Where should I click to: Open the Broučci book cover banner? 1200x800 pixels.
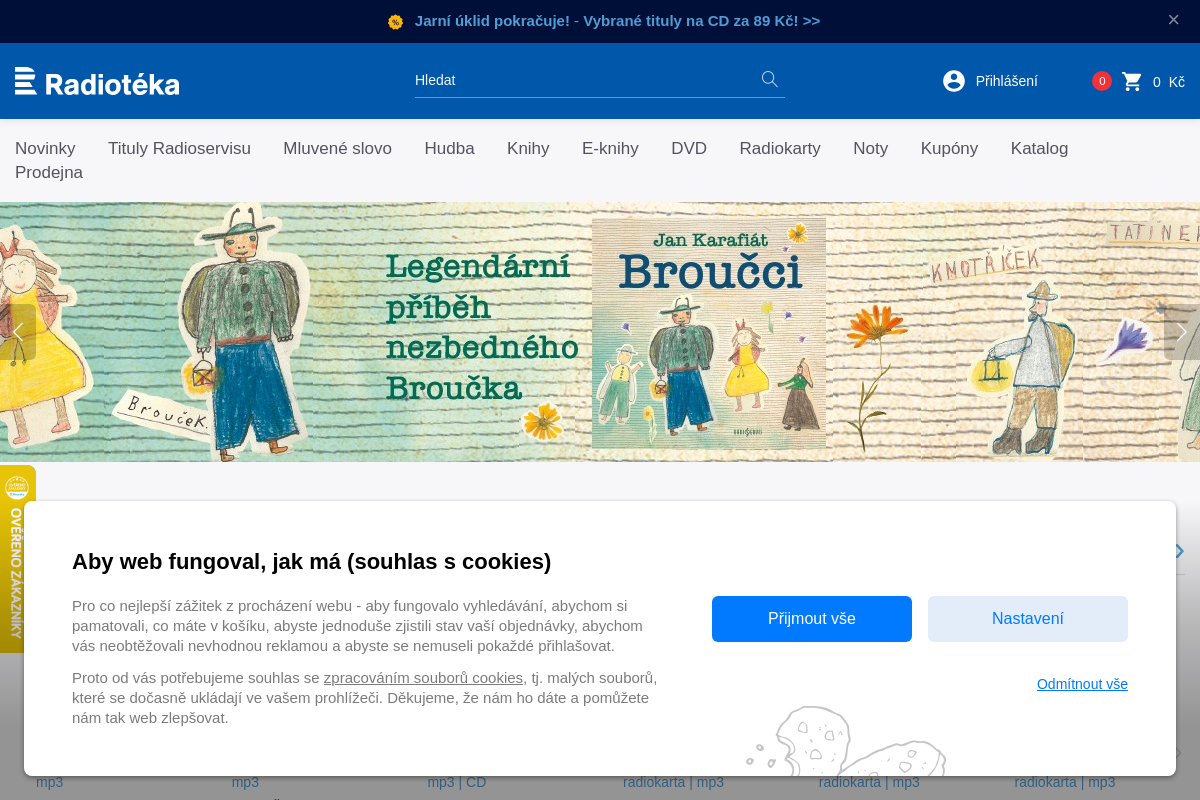709,334
